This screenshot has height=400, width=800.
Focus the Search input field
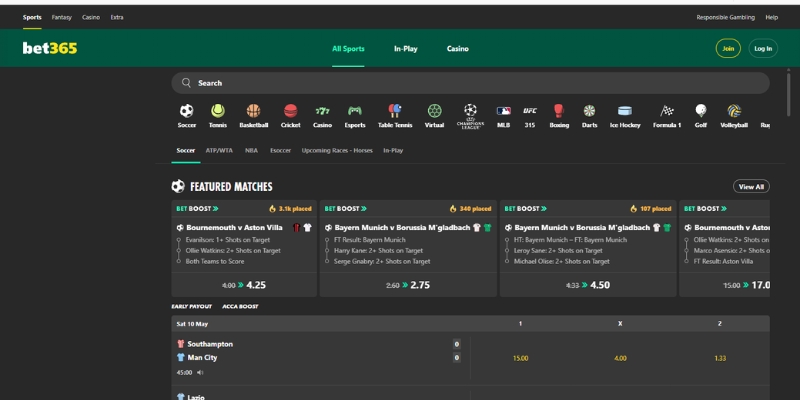click(470, 83)
